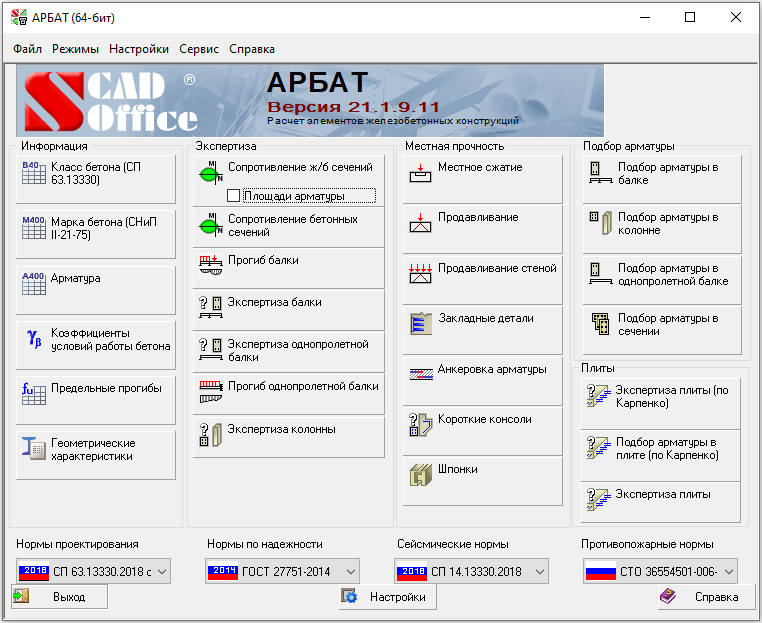This screenshot has width=762, height=623.
Task: Open the Сервис menu
Action: pos(198,48)
